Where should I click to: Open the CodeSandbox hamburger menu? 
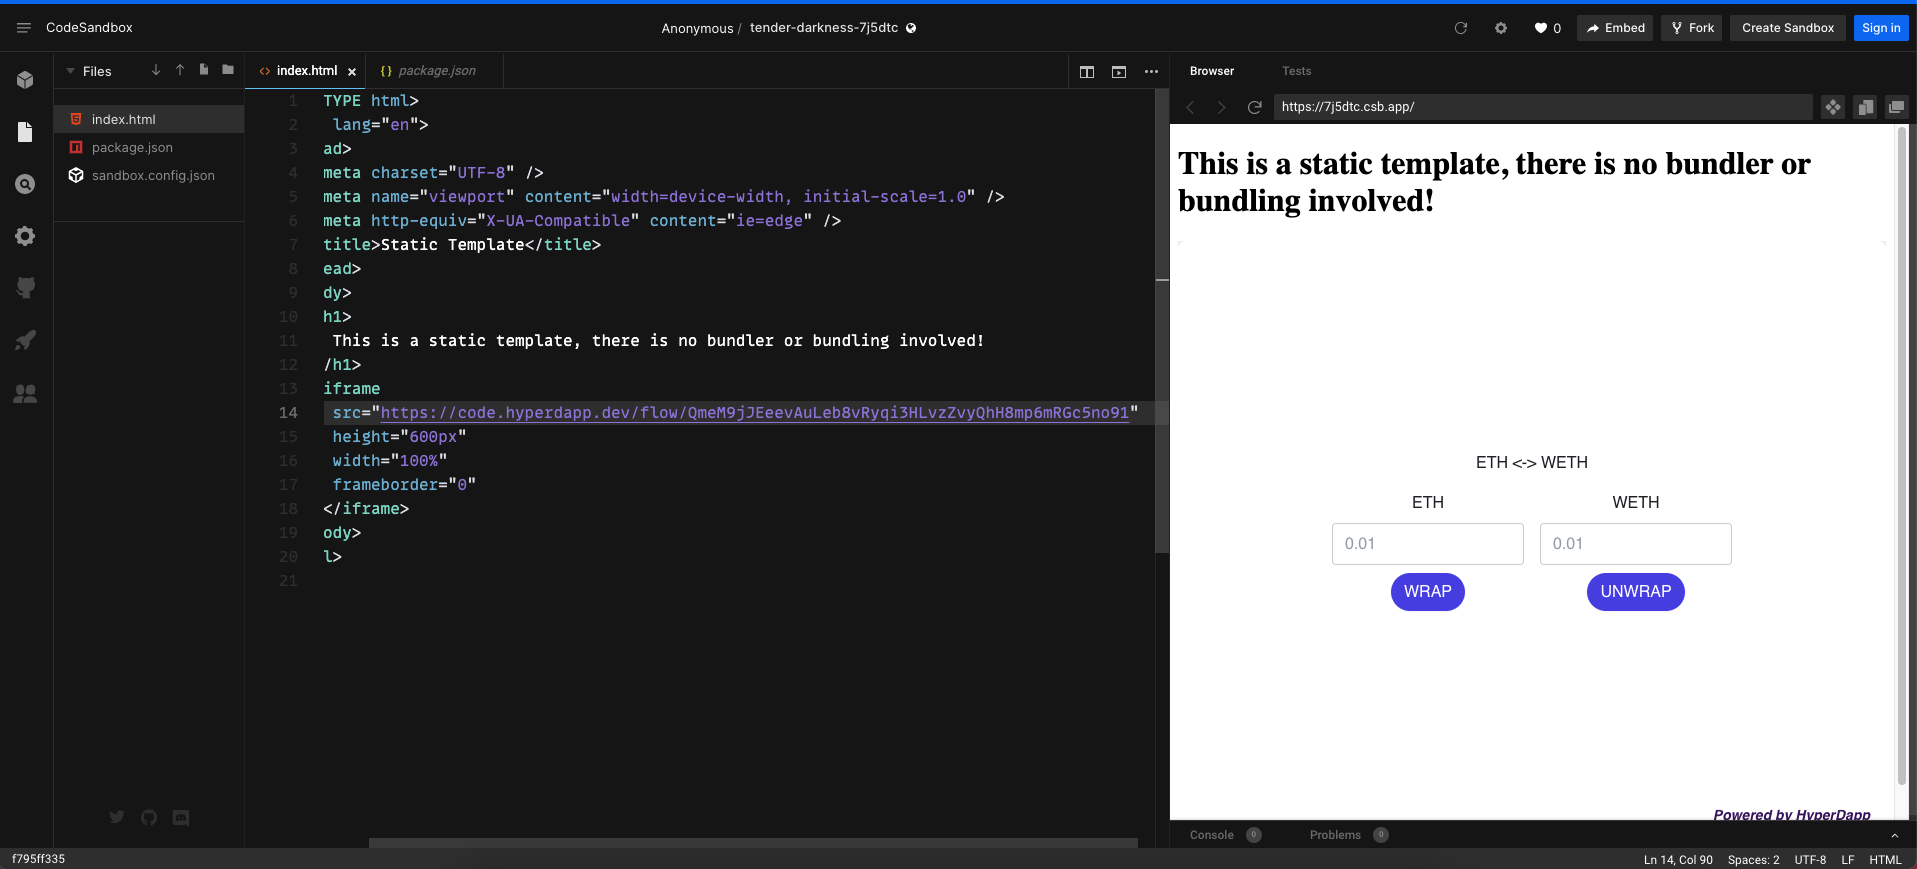tap(24, 28)
